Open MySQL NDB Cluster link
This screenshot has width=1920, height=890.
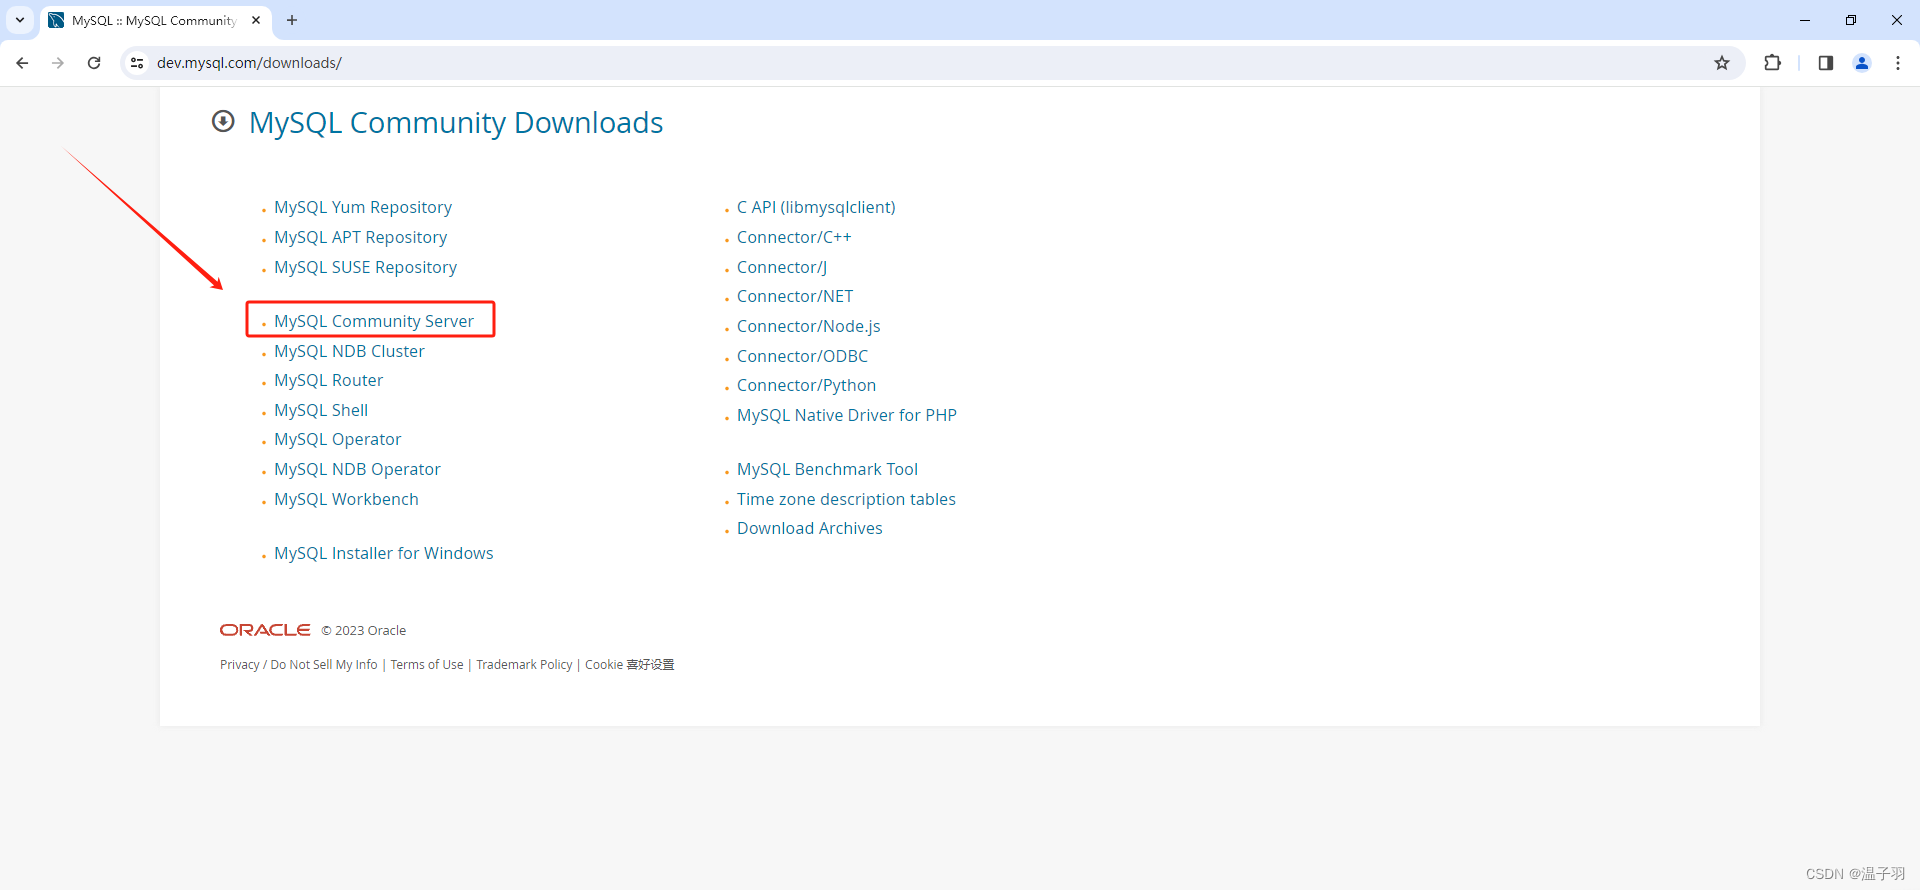(349, 351)
